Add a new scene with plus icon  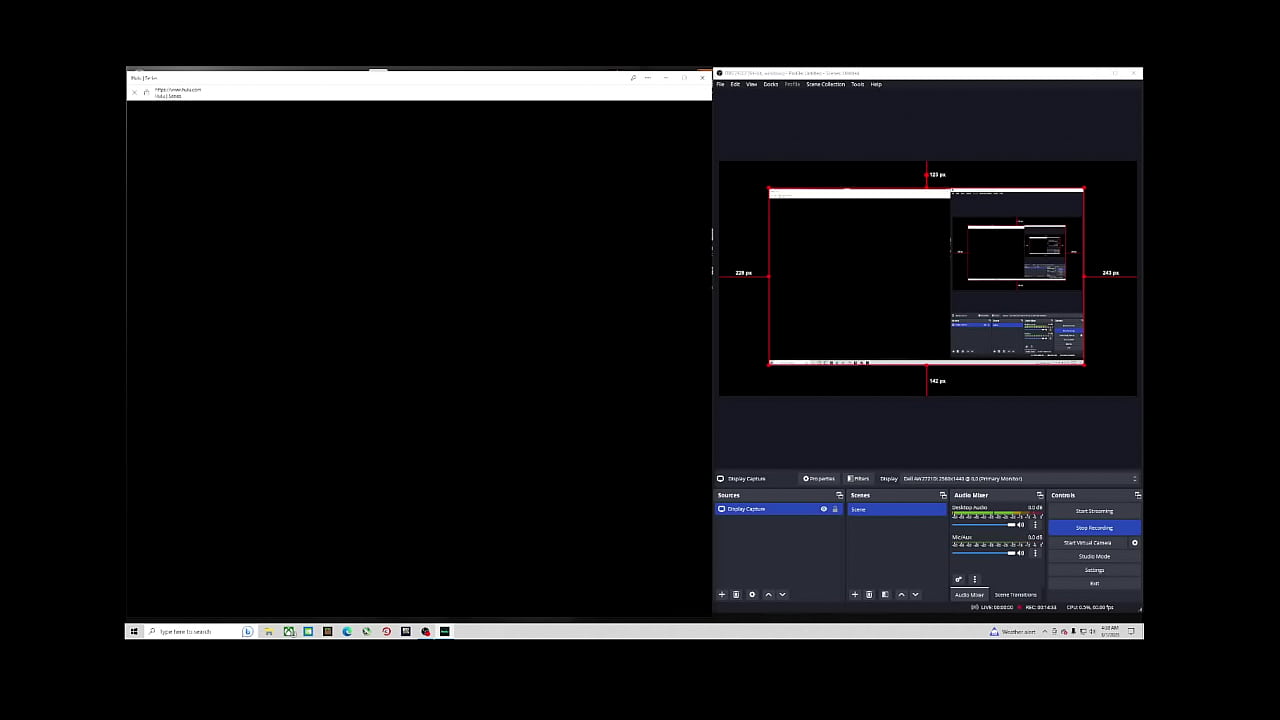[854, 594]
